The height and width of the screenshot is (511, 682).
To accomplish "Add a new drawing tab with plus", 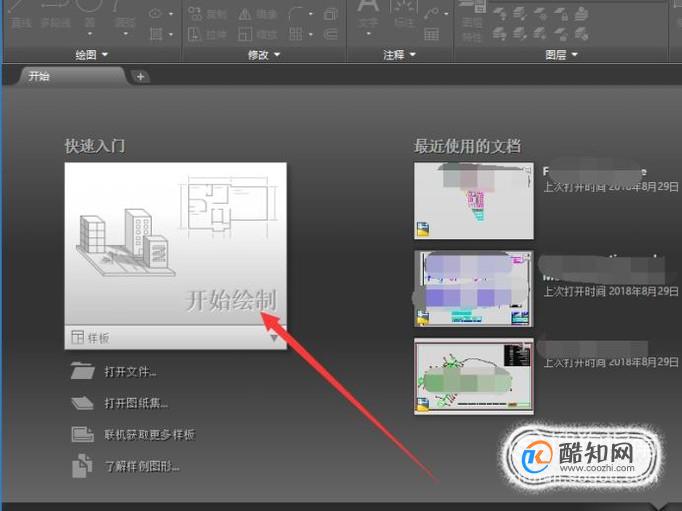I will click(x=140, y=77).
